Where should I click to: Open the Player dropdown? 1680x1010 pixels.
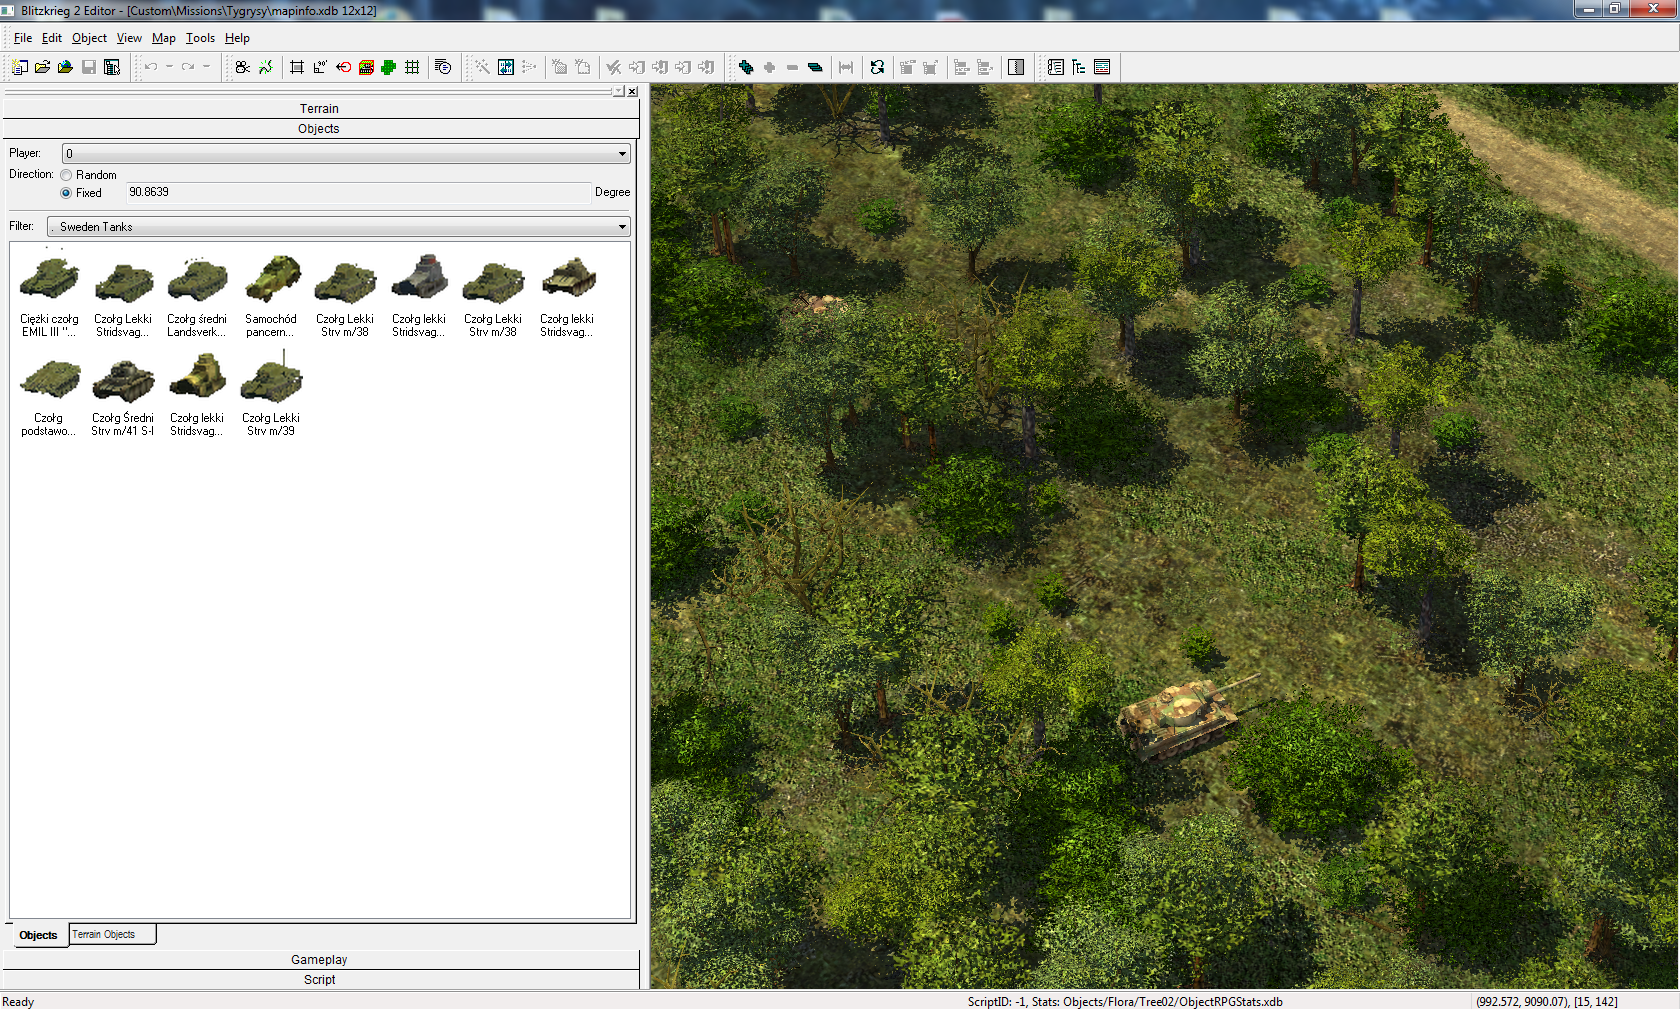tap(346, 154)
